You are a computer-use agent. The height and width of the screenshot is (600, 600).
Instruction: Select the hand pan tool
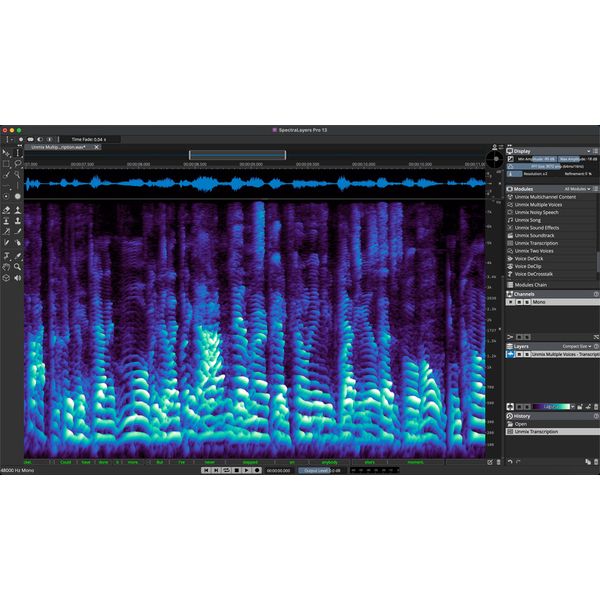coord(6,267)
